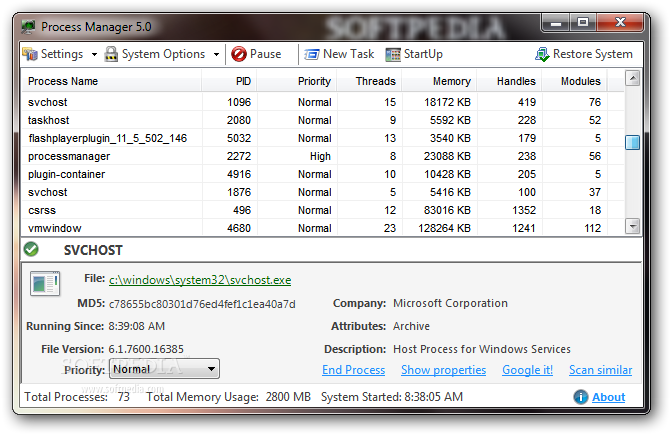Screen dimensions: 671x435
Task: Sort by Modules column header
Action: point(574,81)
